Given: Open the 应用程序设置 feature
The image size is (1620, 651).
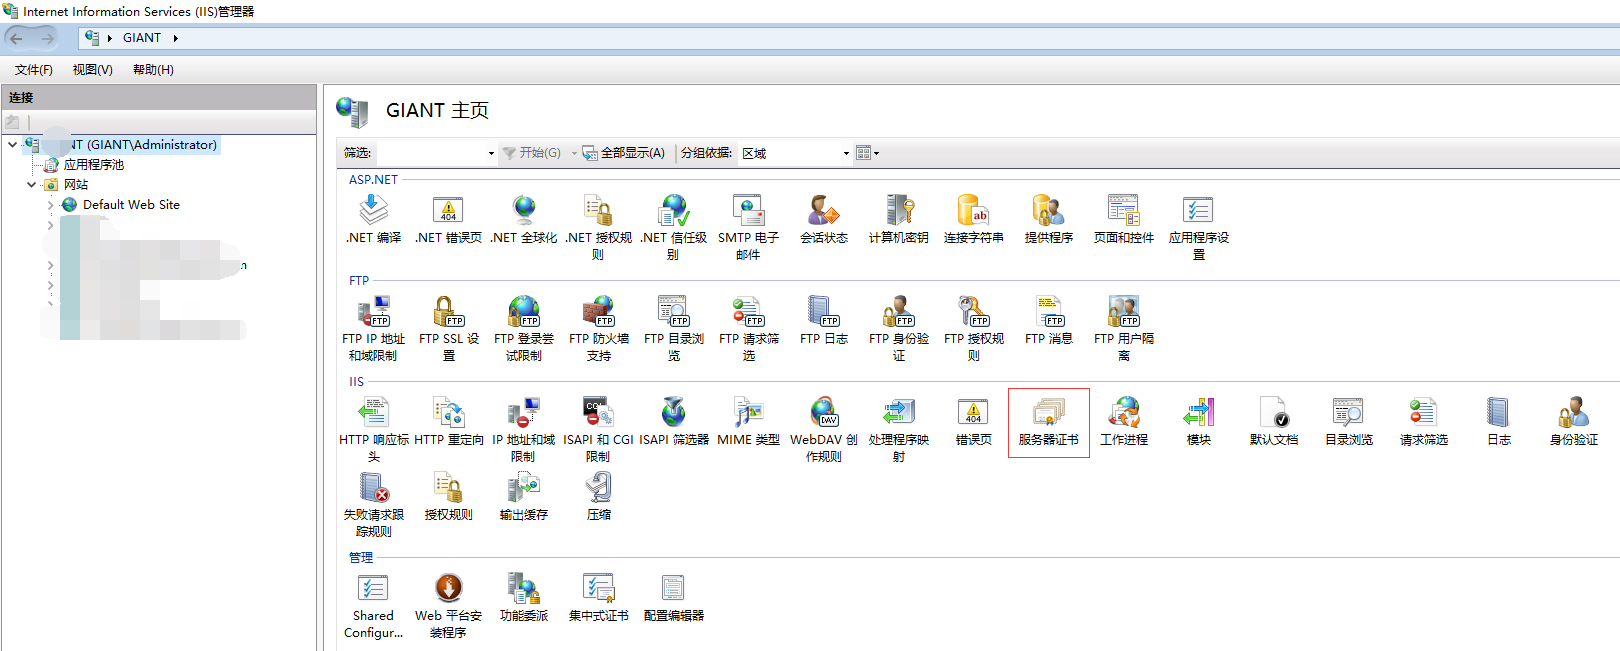Looking at the screenshot, I should 1198,227.
